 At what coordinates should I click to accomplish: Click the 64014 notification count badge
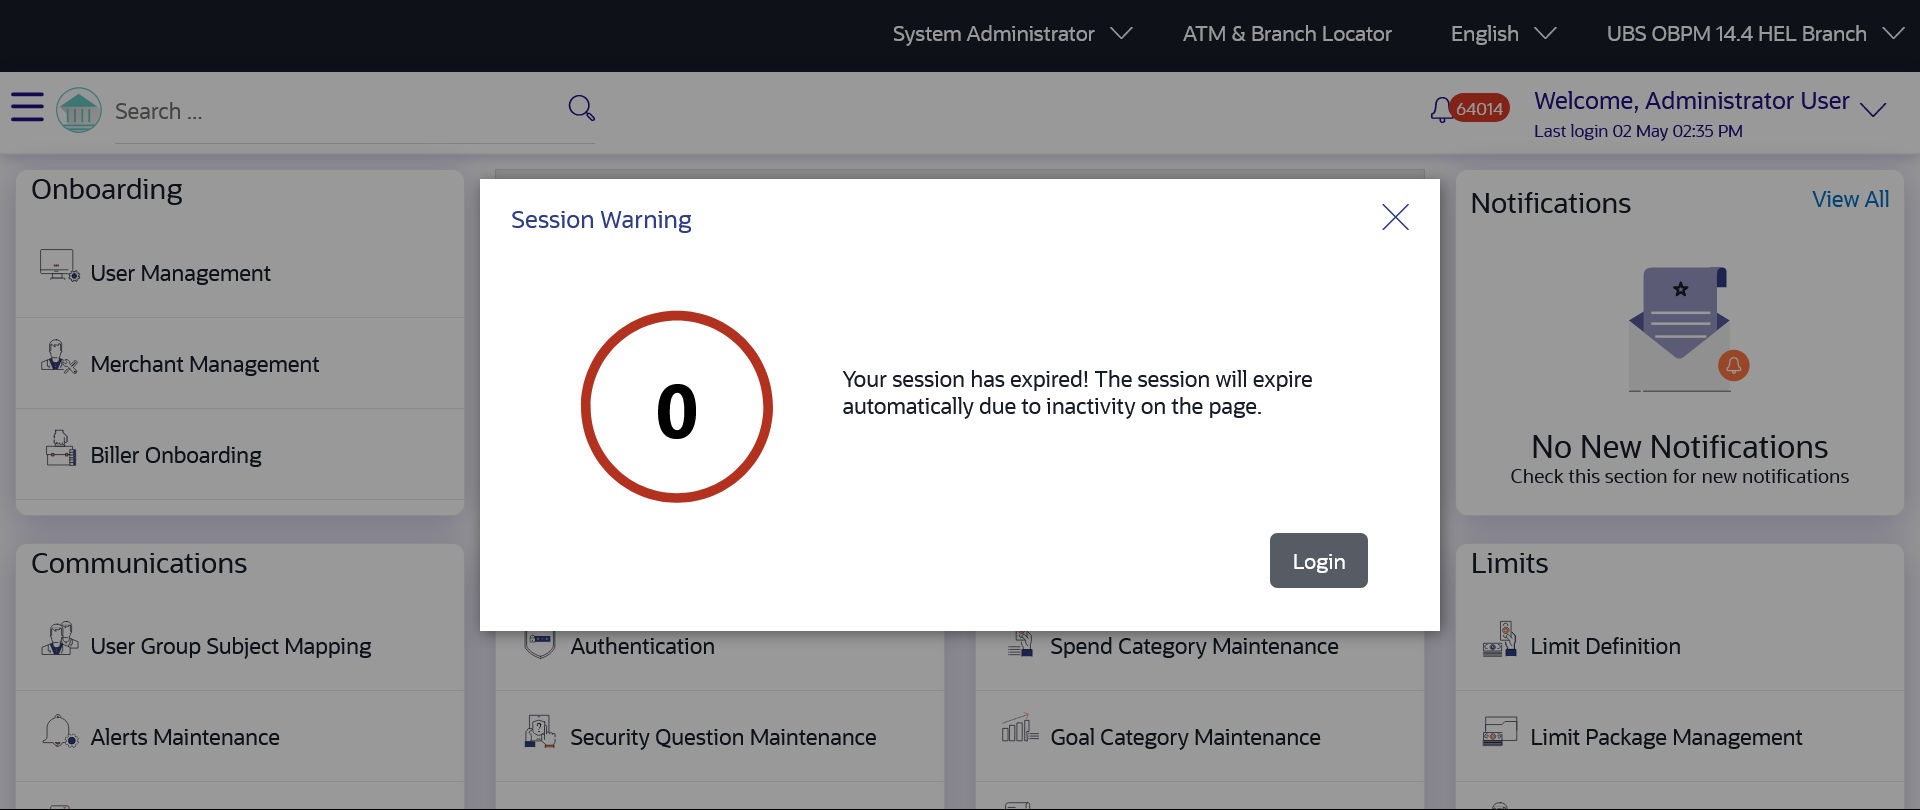tap(1480, 108)
